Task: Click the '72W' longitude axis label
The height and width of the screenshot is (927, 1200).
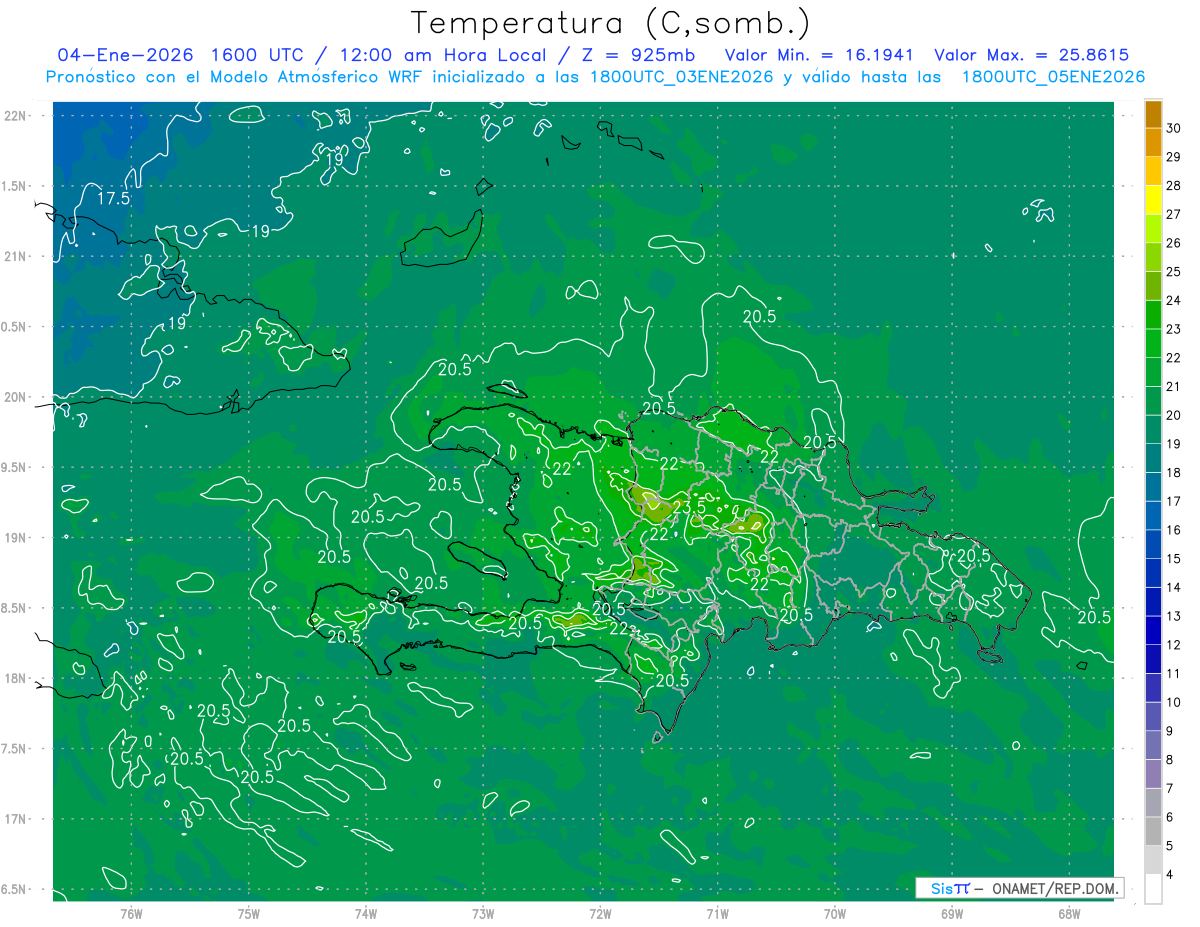Action: [600, 913]
